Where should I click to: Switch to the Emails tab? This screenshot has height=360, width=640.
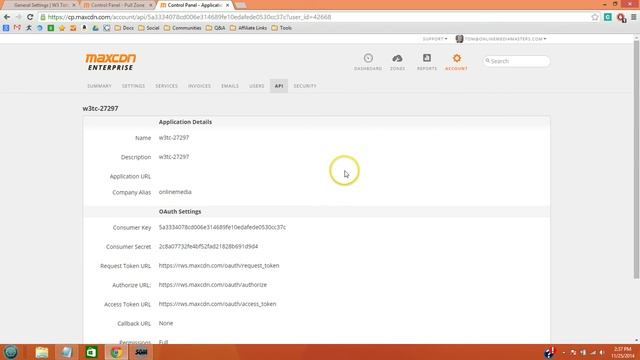click(230, 86)
